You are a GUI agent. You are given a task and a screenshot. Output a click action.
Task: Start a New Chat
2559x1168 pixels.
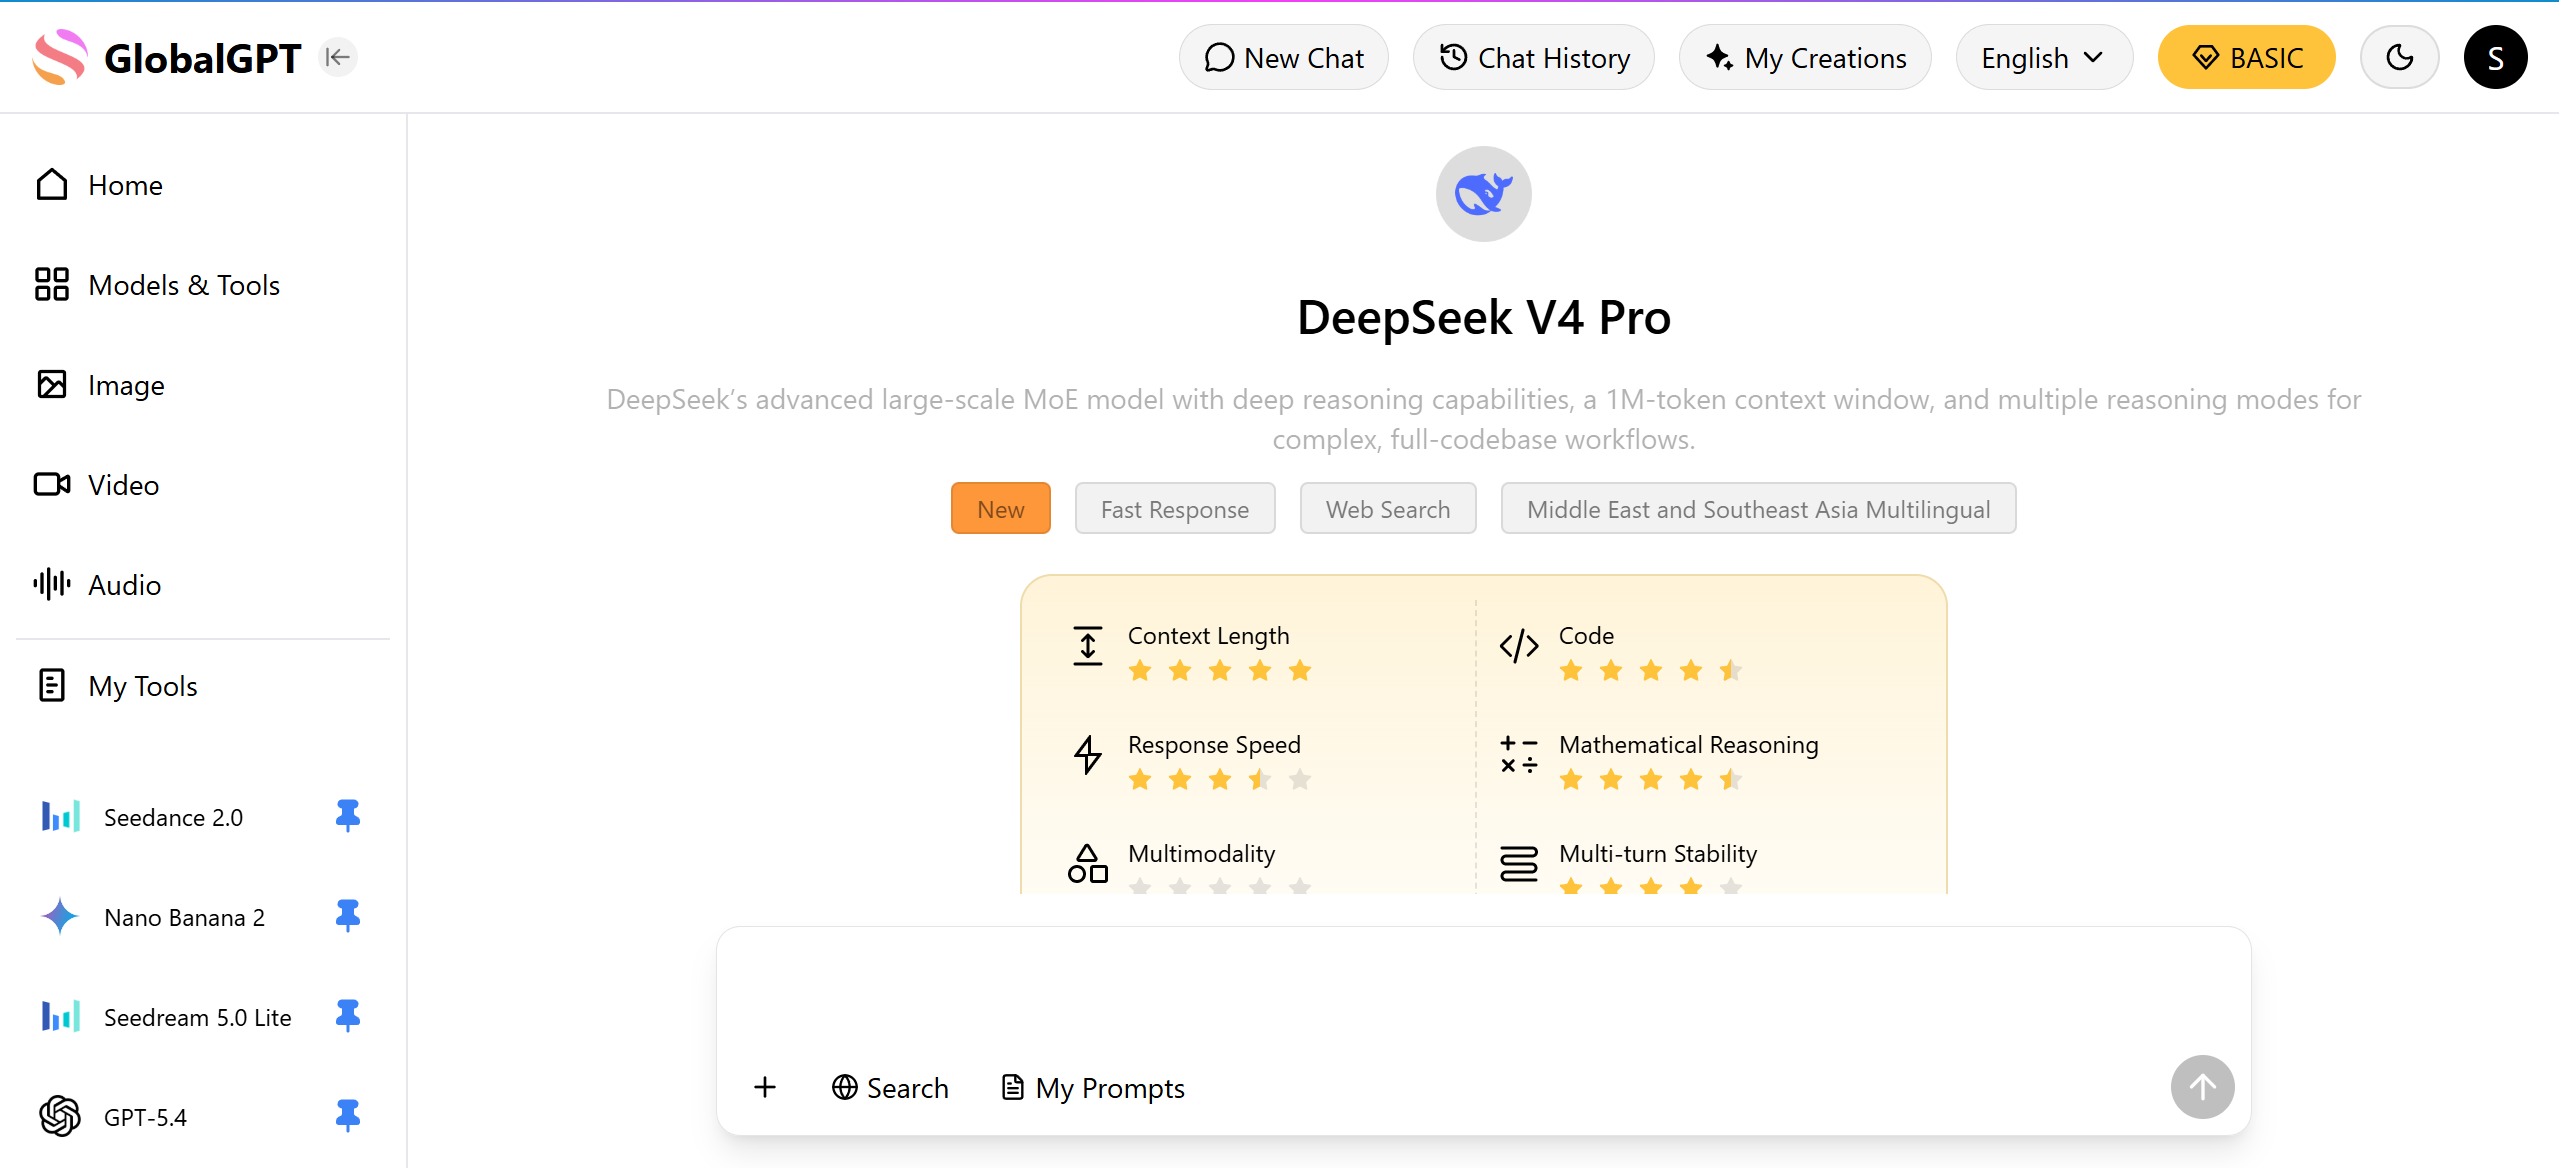(x=1283, y=58)
